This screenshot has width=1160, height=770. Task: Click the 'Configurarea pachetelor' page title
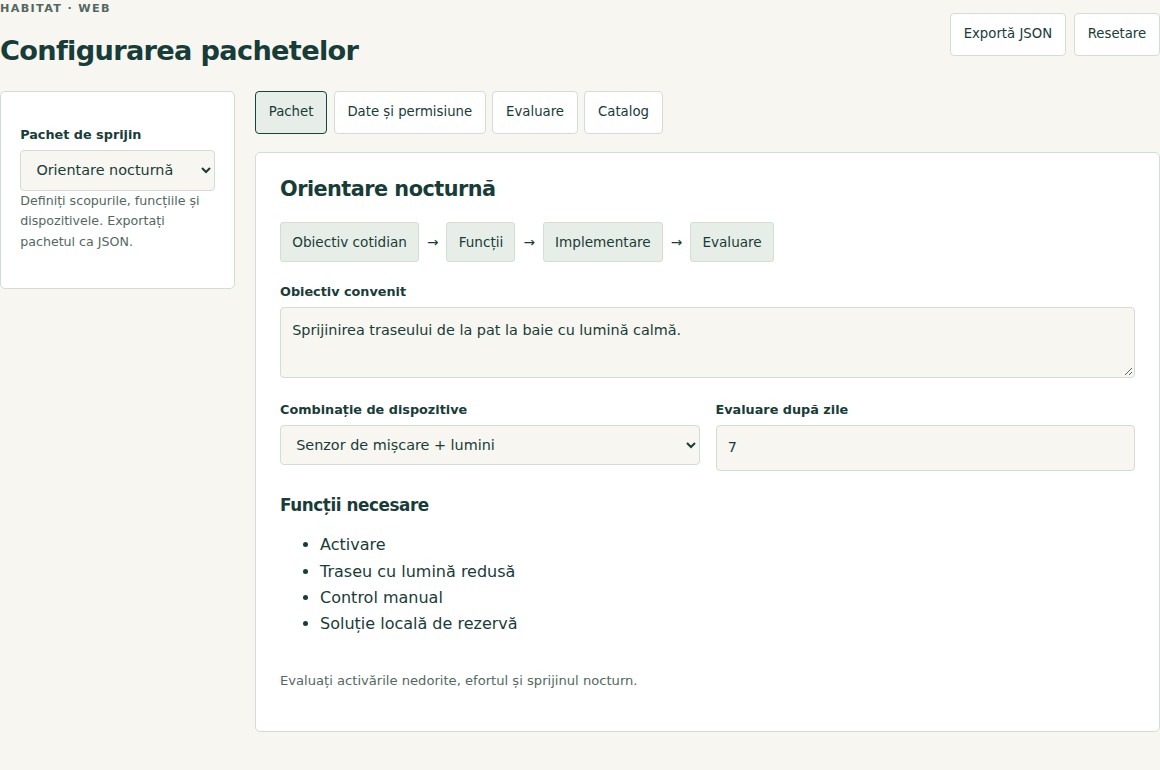tap(180, 51)
